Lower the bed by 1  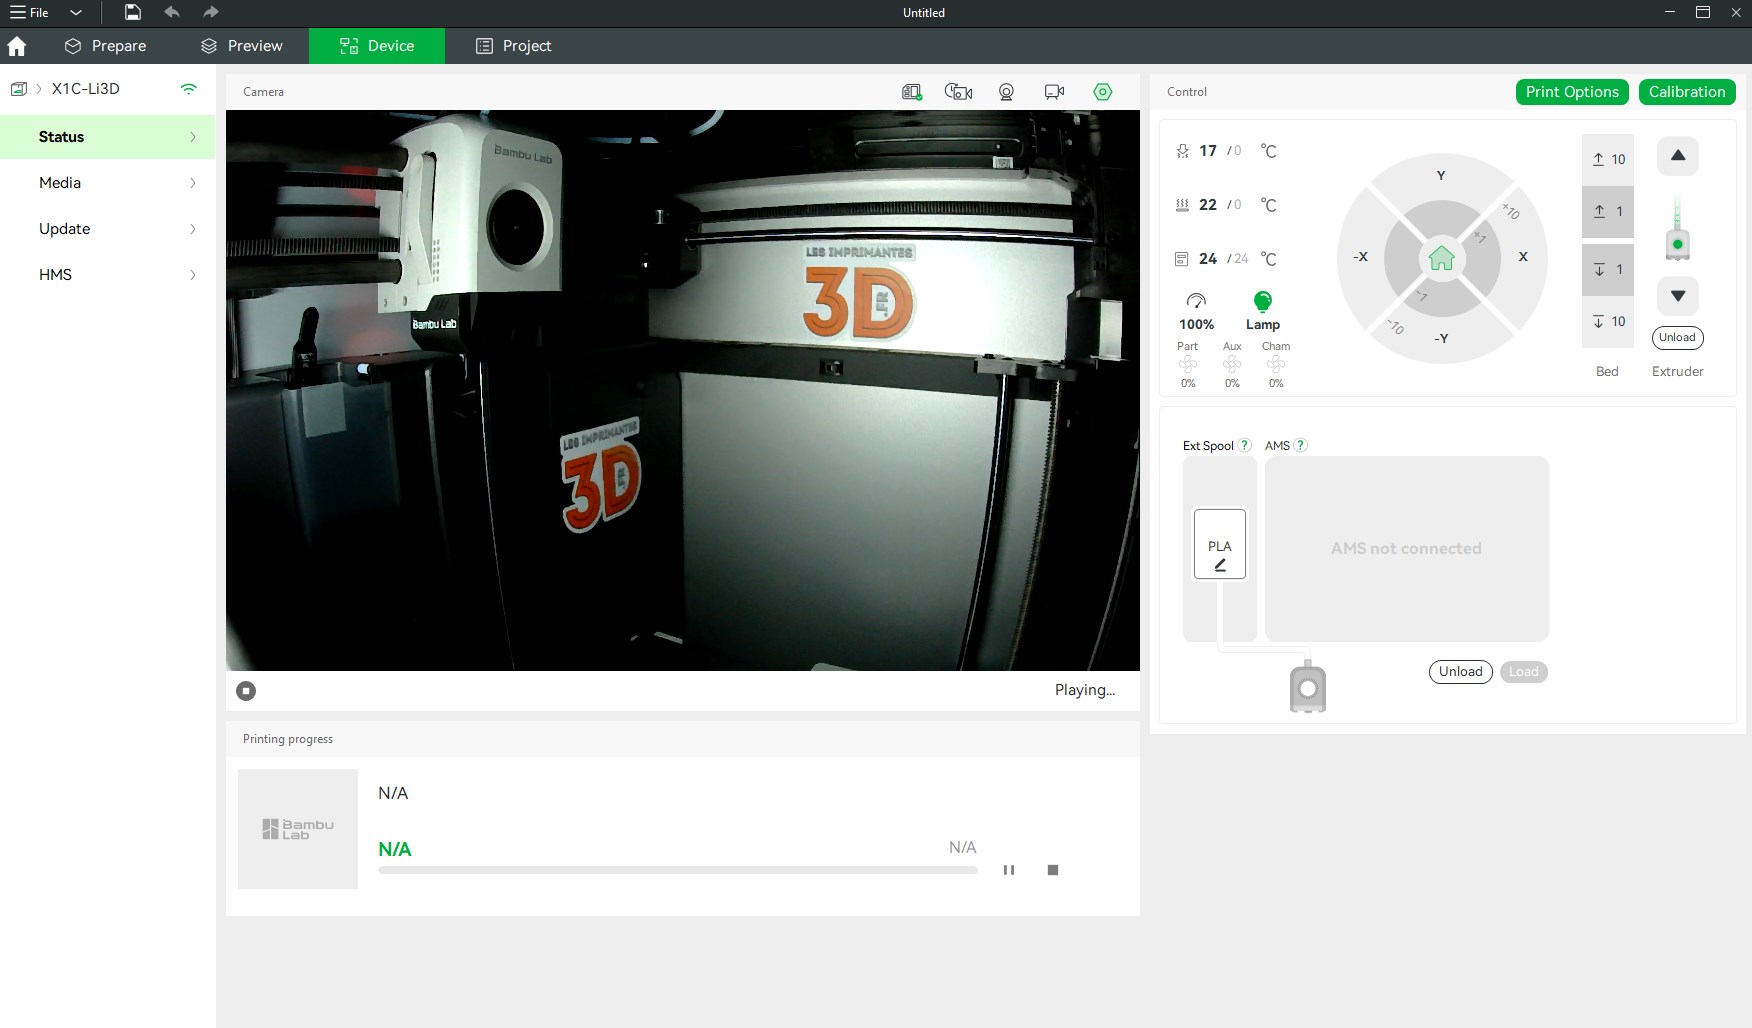point(1608,270)
